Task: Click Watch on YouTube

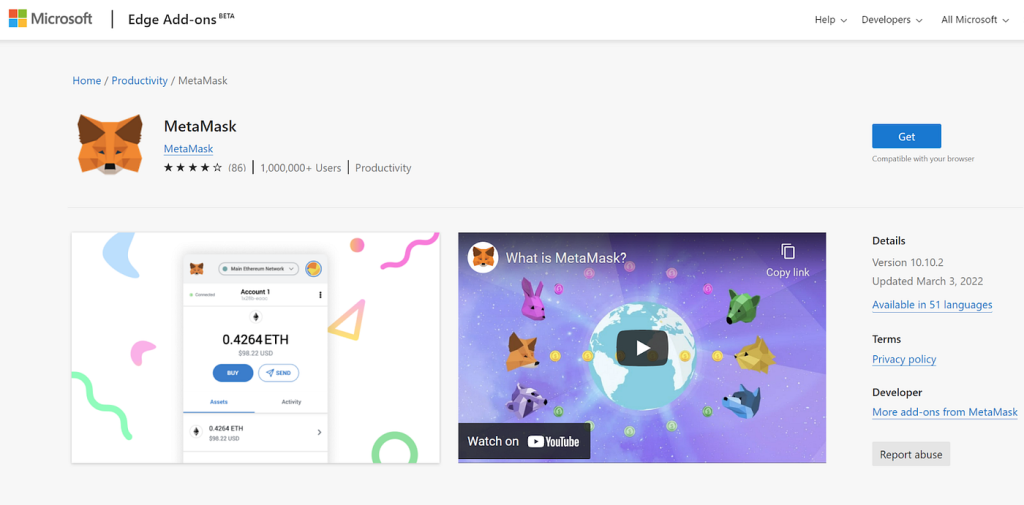Action: pos(524,441)
